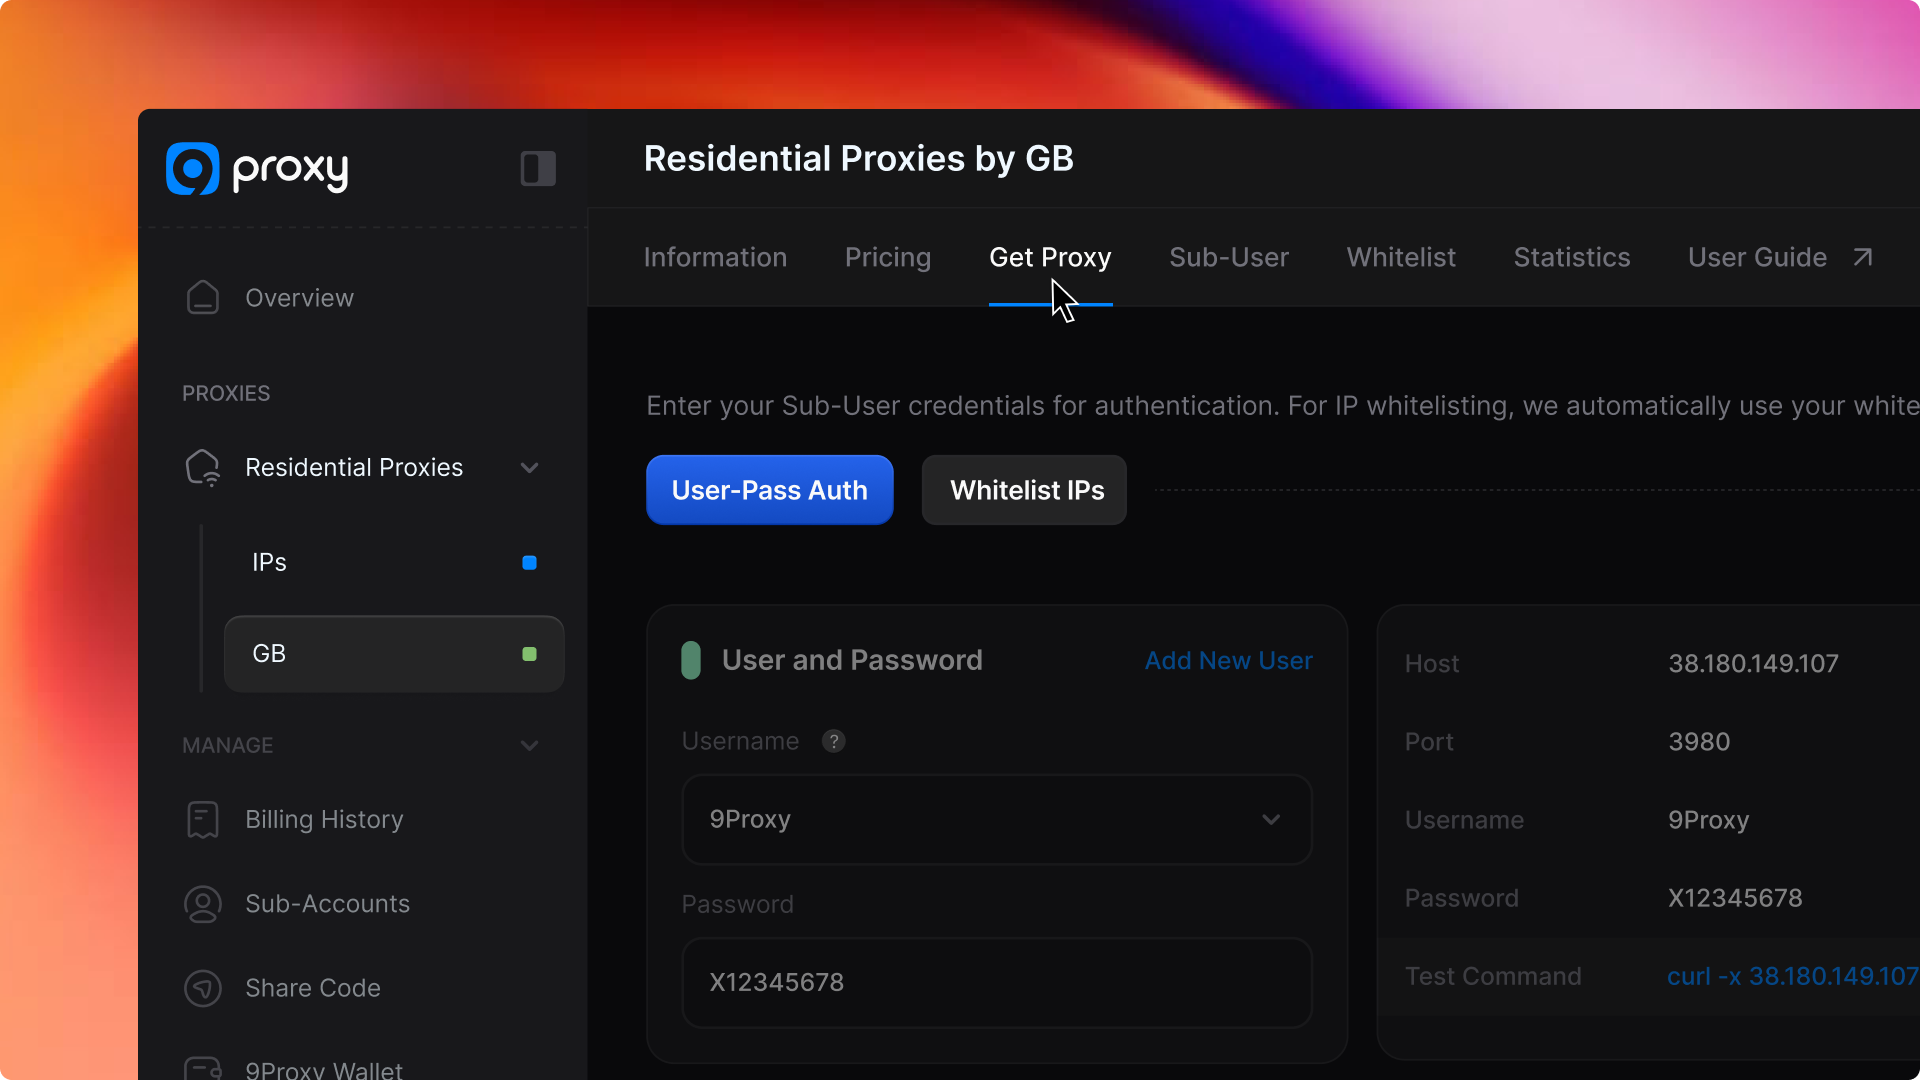Click the Username help question mark
Viewport: 1920px width, 1080px height.
click(x=833, y=741)
